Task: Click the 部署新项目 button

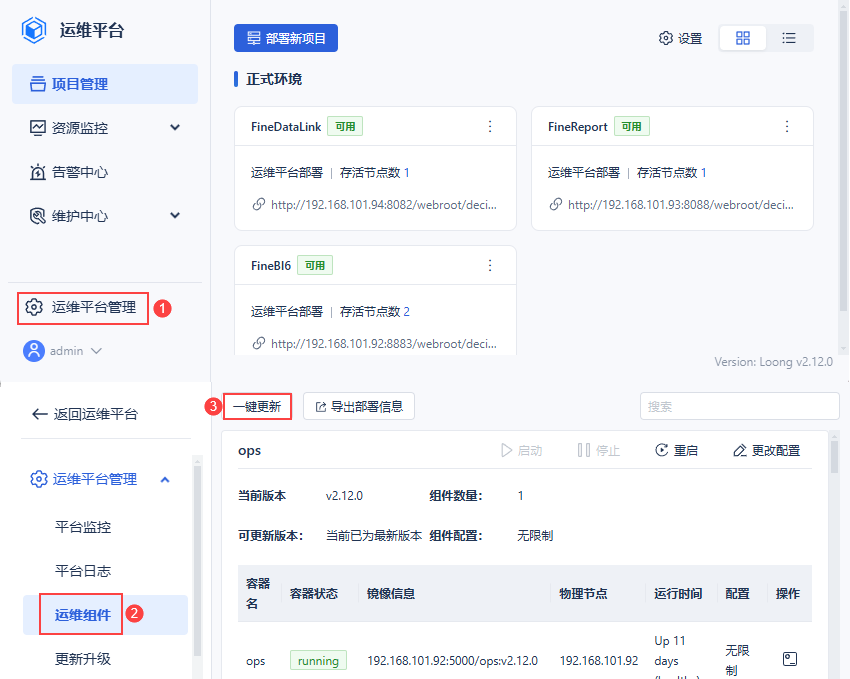Action: point(286,38)
